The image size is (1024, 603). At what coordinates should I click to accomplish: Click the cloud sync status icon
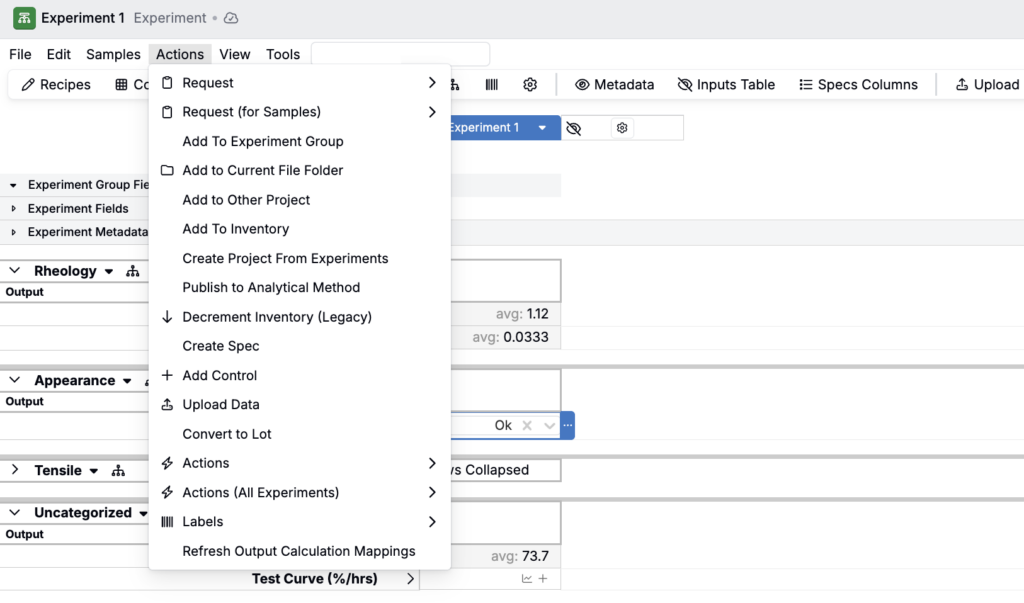(x=231, y=18)
